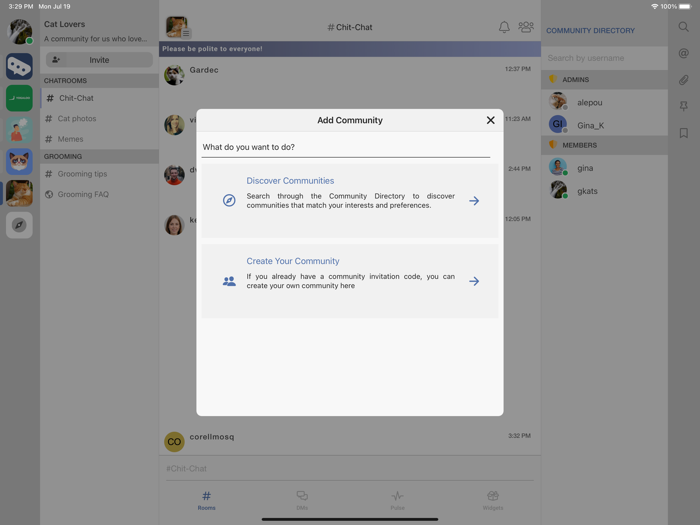Switch to the Pulse tab
The height and width of the screenshot is (525, 700).
pos(397,500)
